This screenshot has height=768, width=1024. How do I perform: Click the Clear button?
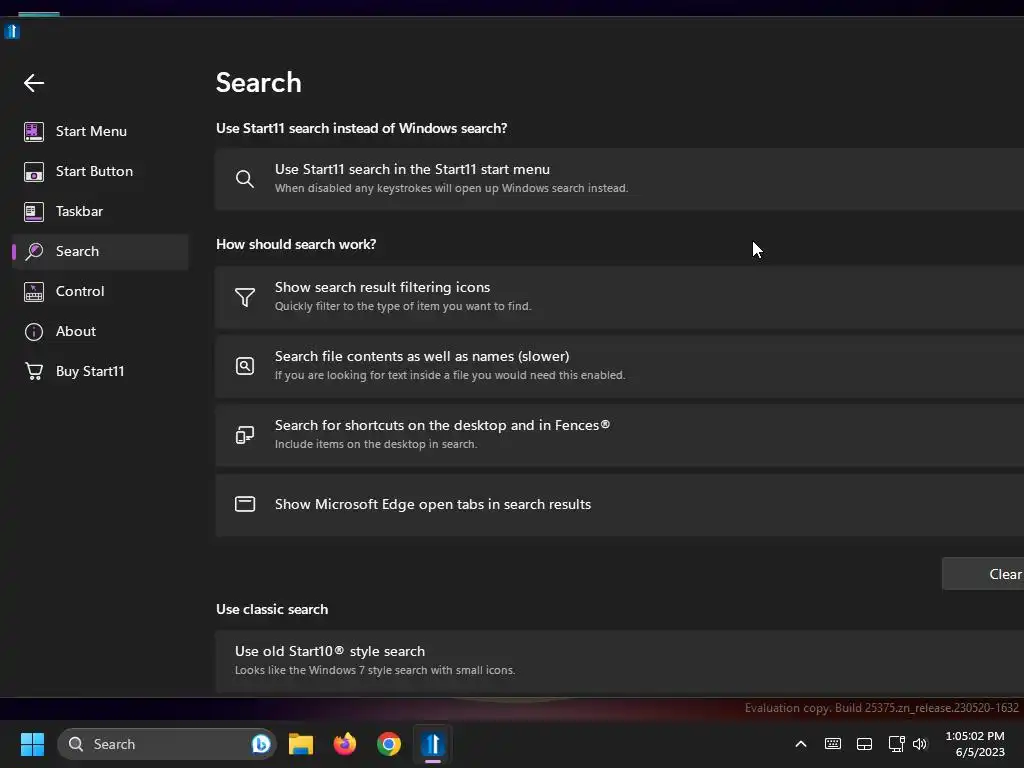coord(982,574)
